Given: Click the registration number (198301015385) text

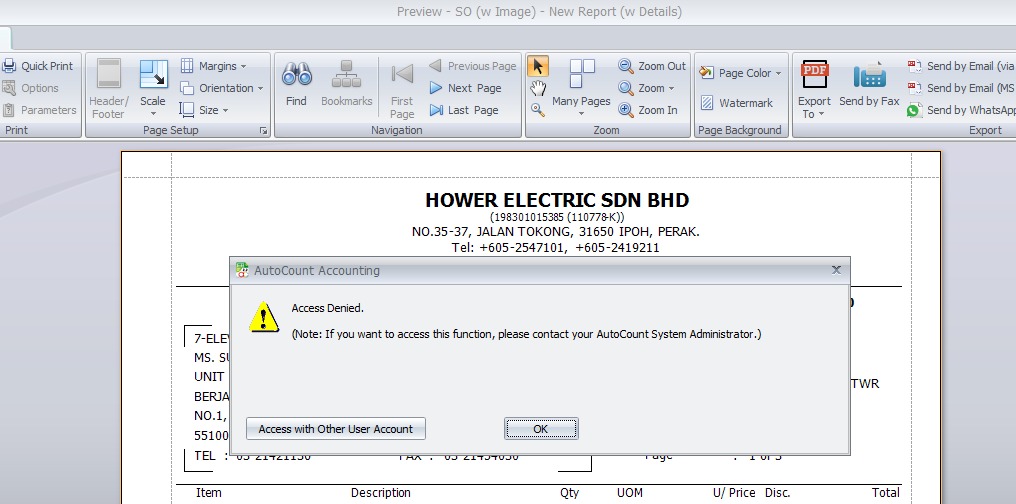Looking at the screenshot, I should coord(557,217).
